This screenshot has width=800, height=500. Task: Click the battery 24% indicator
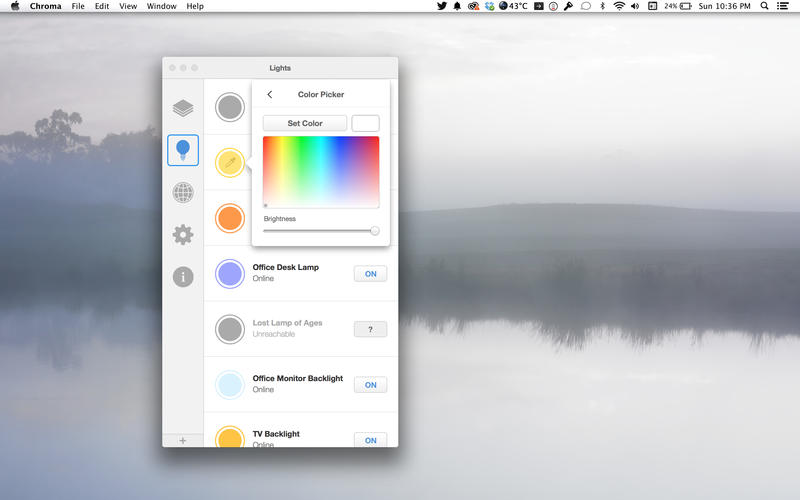point(678,6)
